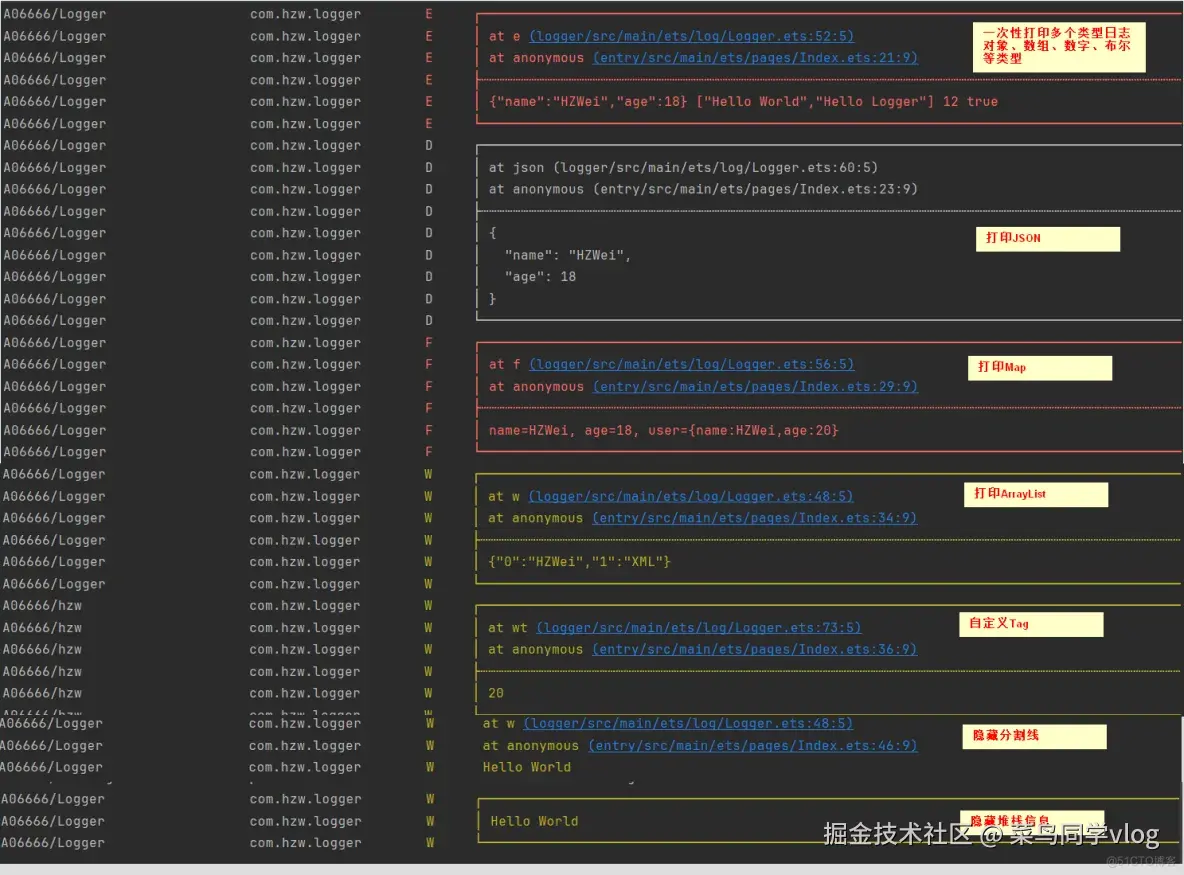Open the Logger.ets:52:5 stack trace link
This screenshot has width=1184, height=875.
coord(692,36)
